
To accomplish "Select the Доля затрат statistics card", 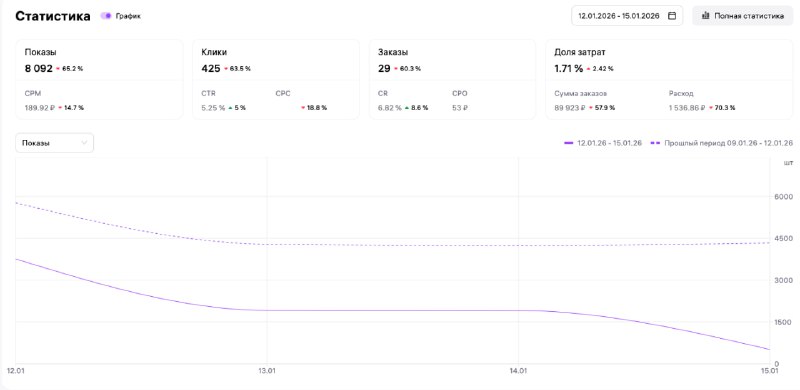I will [x=669, y=79].
